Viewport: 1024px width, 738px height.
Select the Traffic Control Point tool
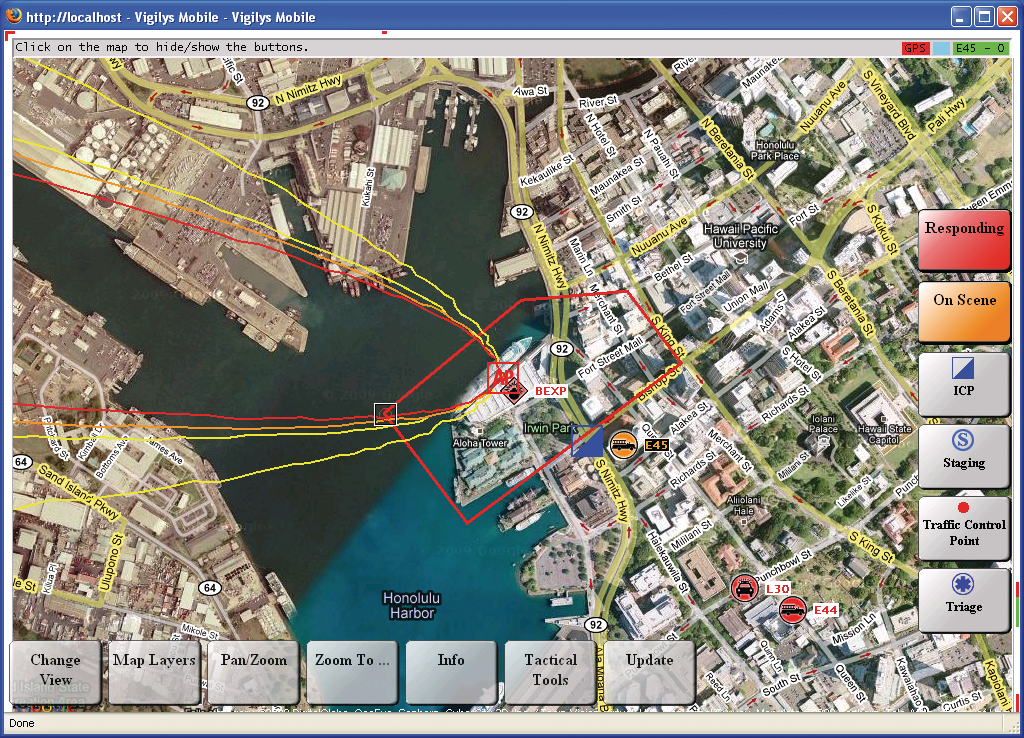964,528
